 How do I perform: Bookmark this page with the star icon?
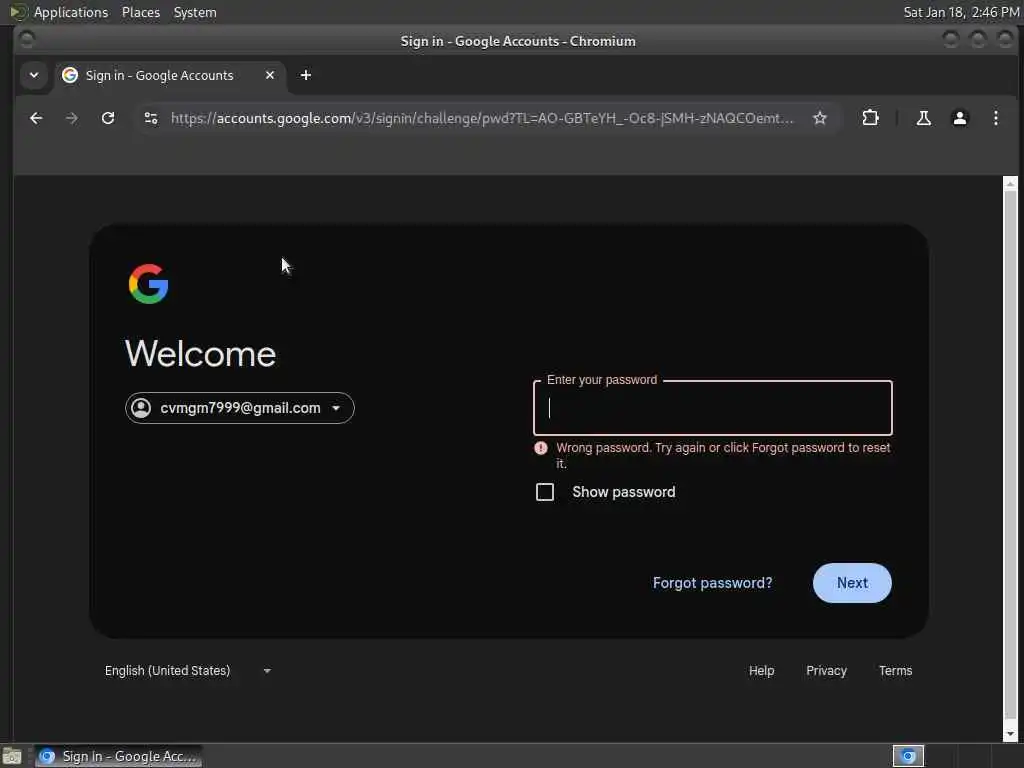click(x=820, y=118)
